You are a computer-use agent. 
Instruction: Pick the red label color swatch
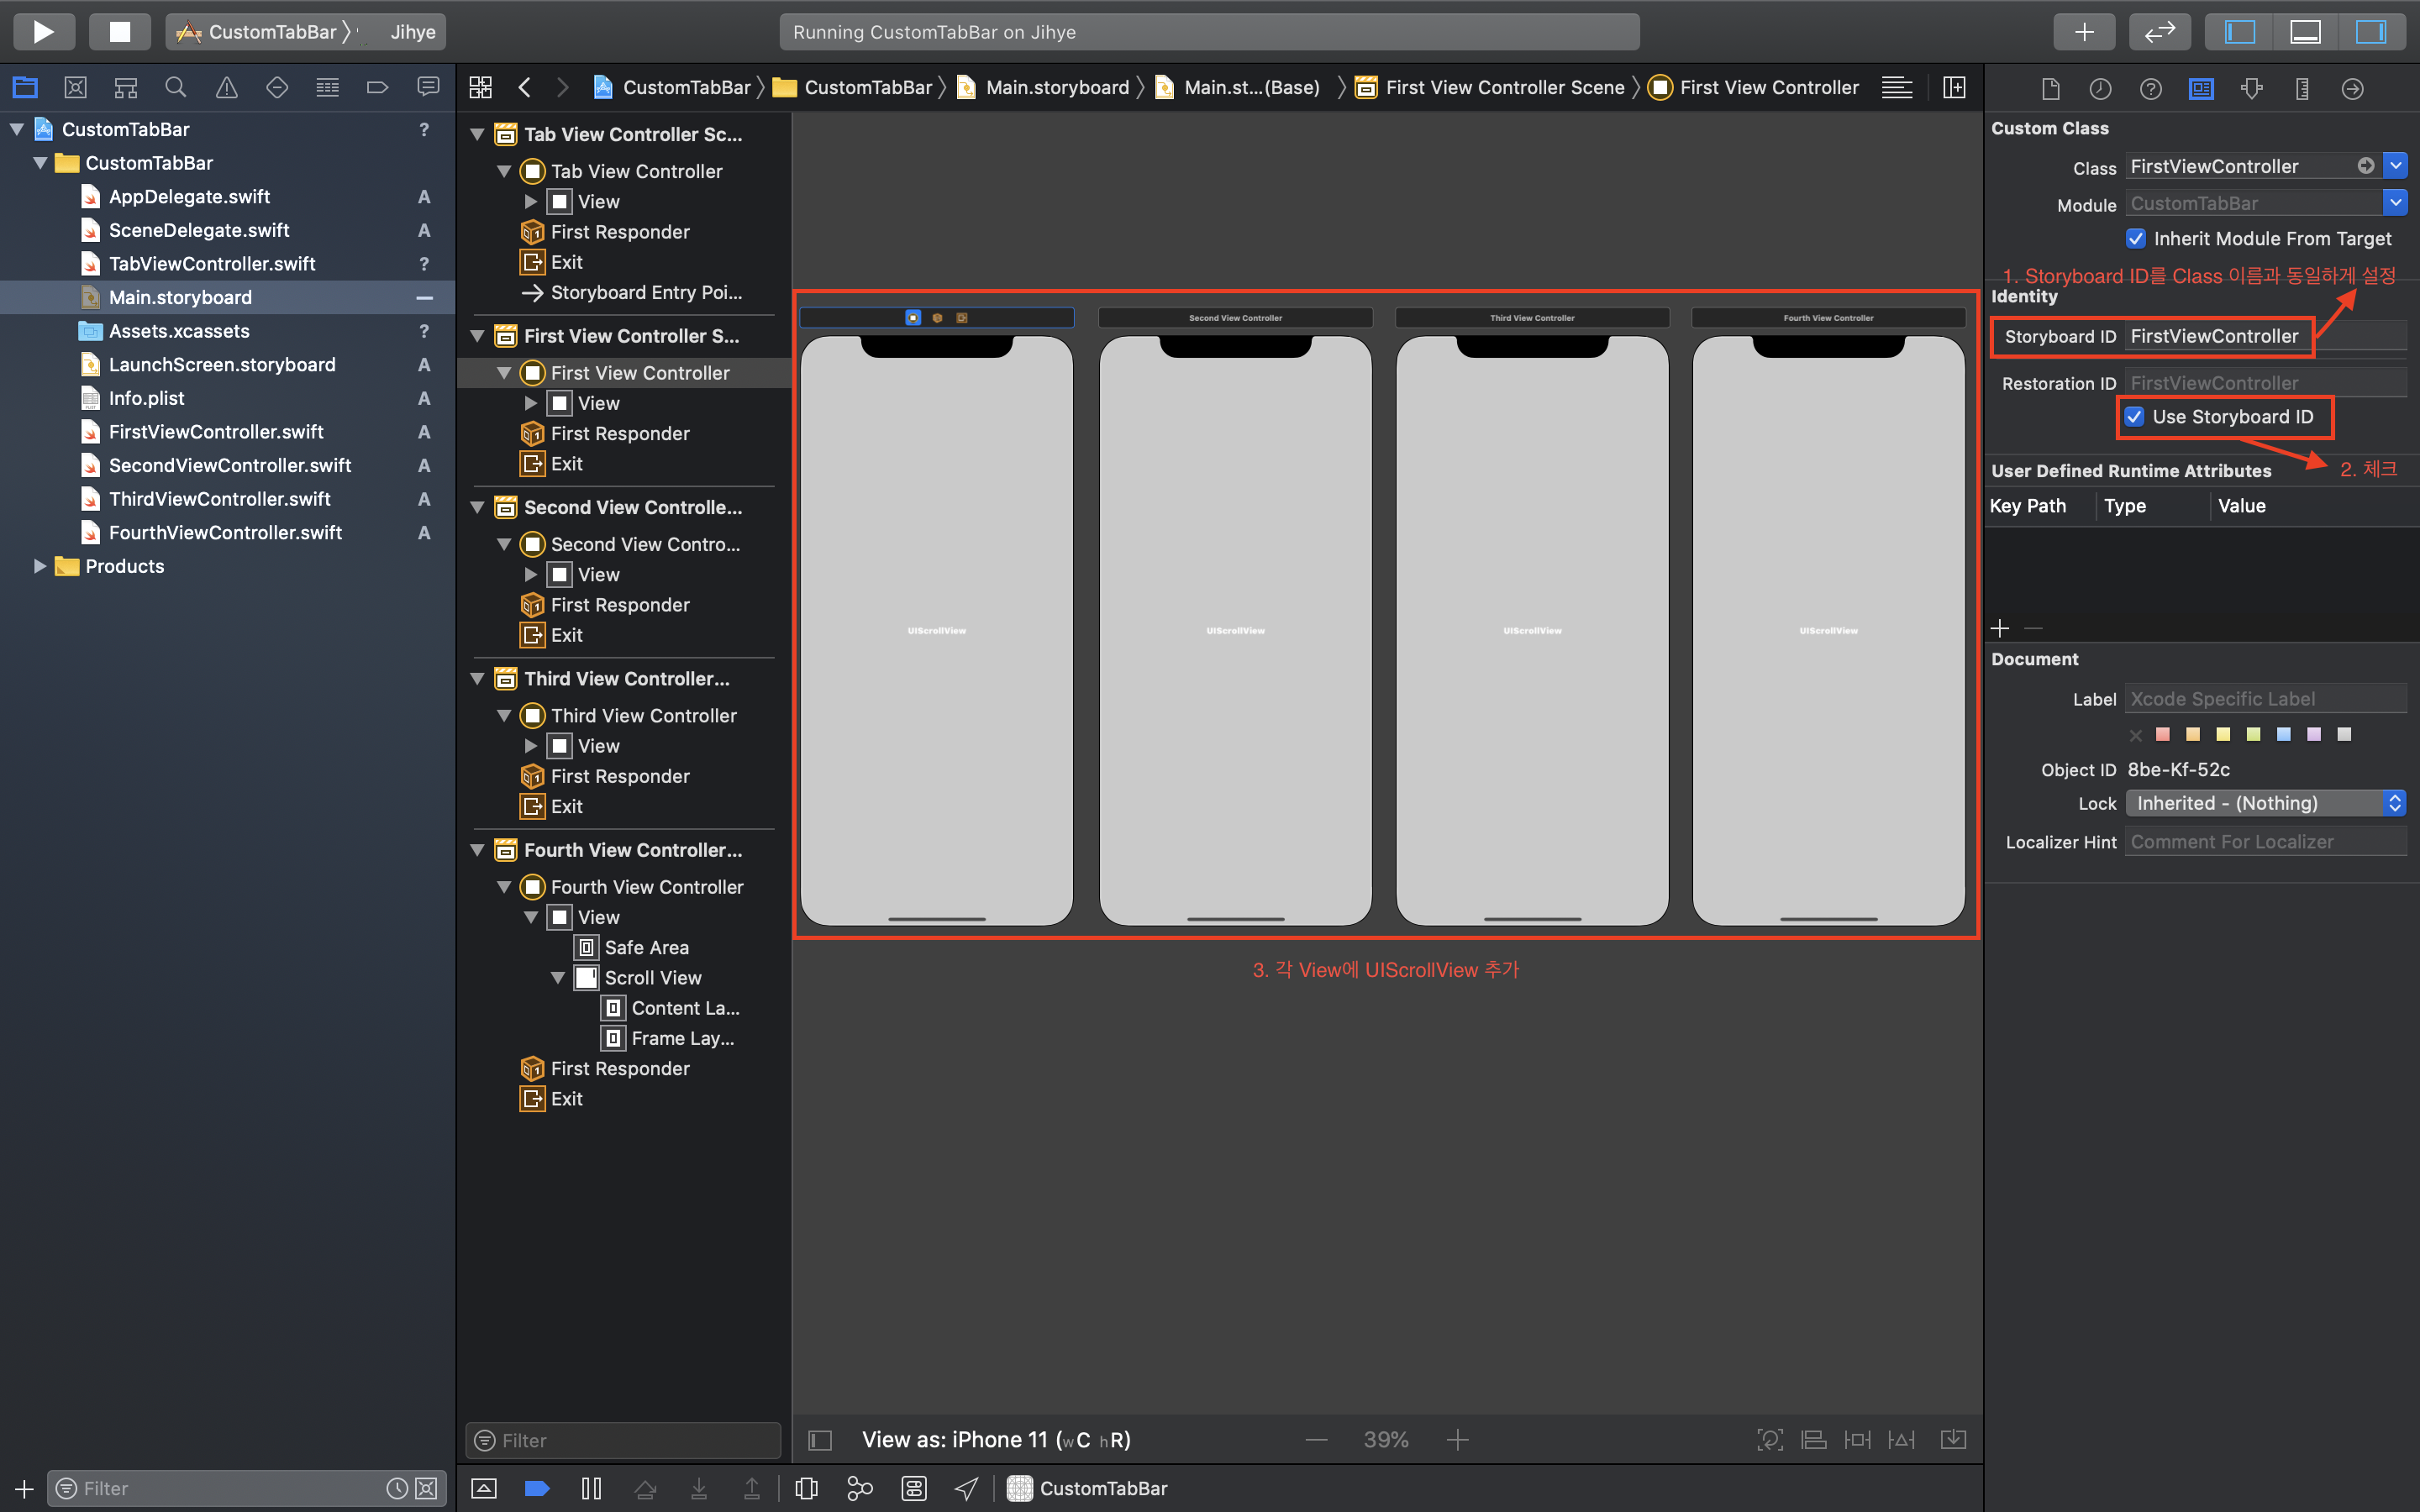2163,734
